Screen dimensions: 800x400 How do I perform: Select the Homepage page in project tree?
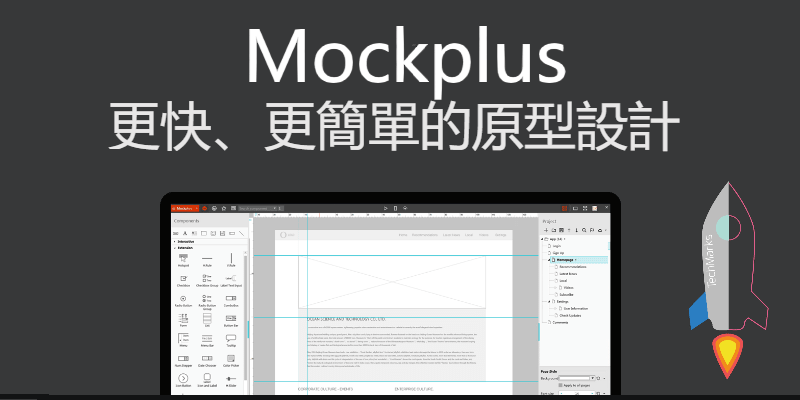coord(566,259)
